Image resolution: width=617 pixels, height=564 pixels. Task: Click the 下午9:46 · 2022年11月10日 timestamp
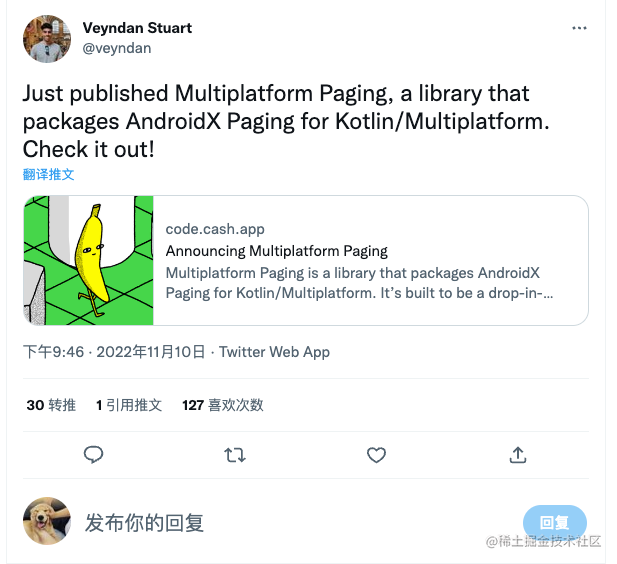[114, 351]
